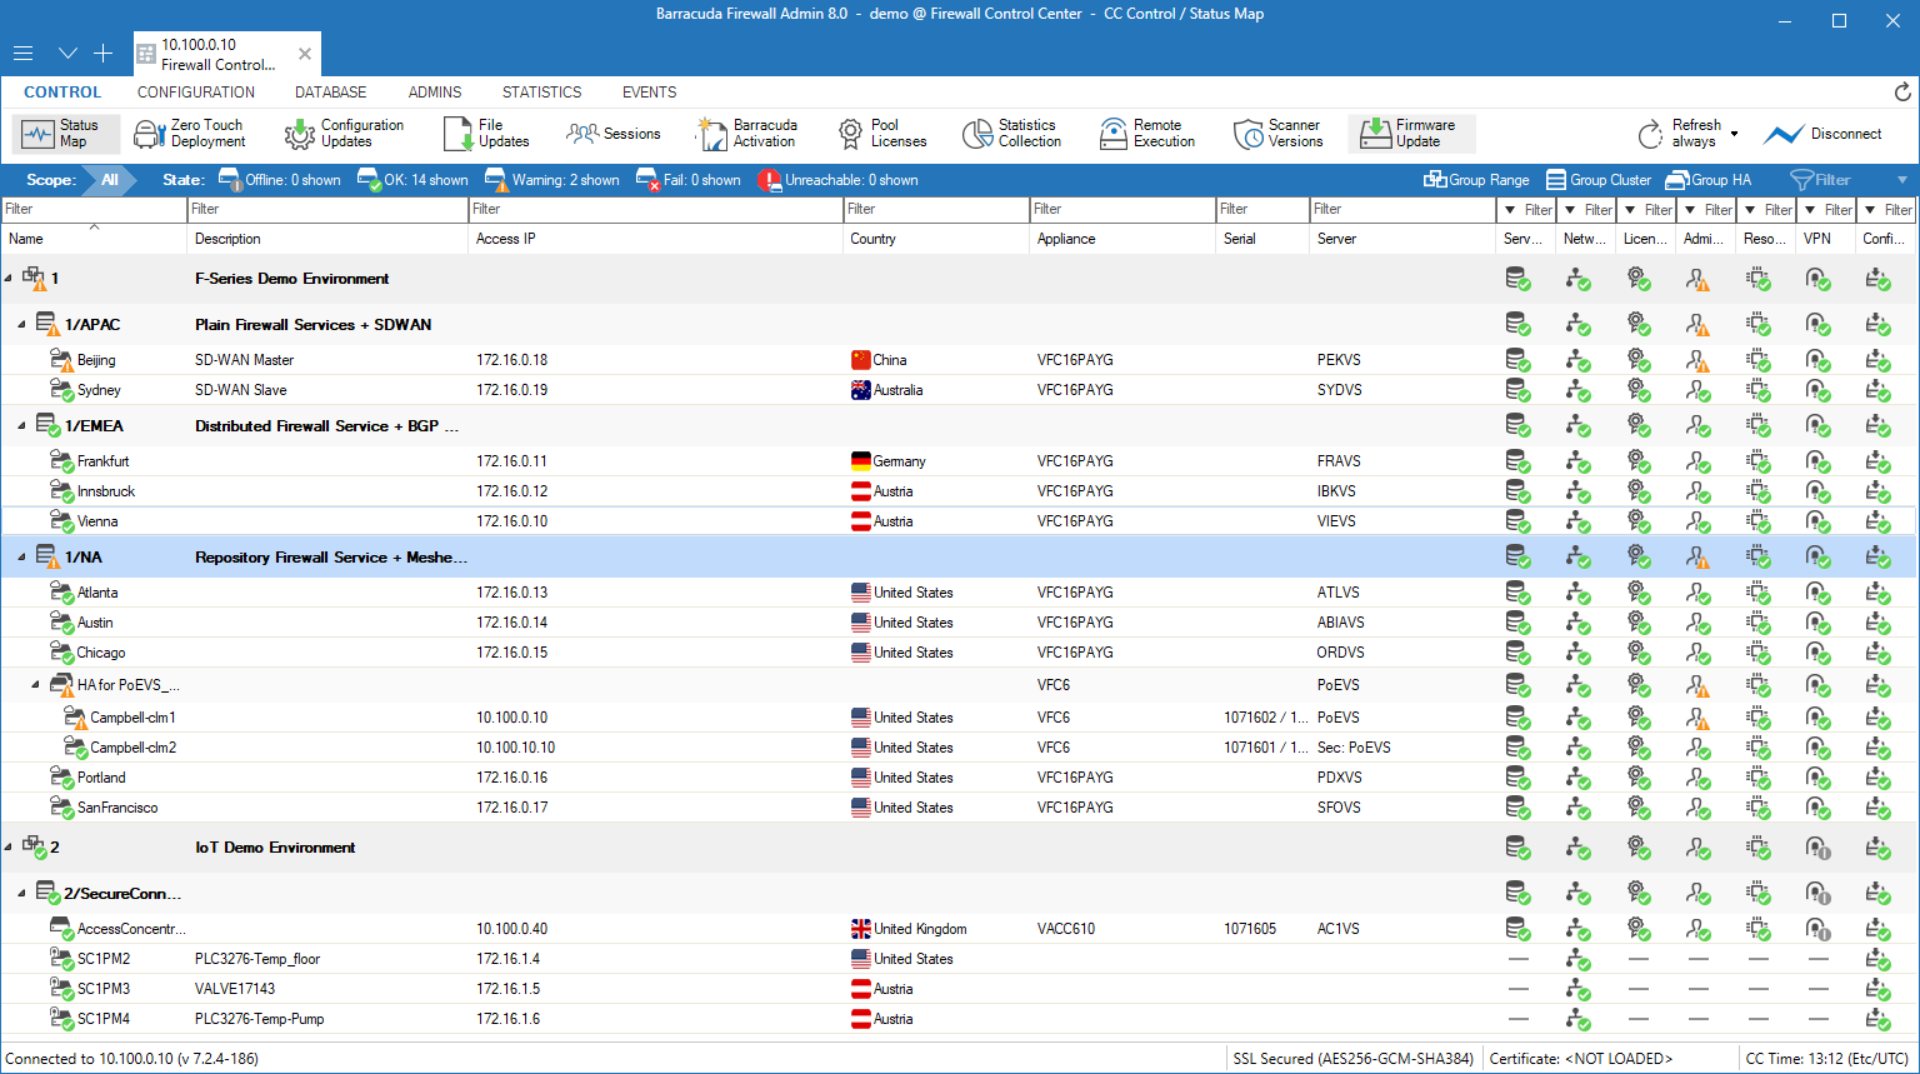Click the Name column filter field
The width and height of the screenshot is (1920, 1074).
click(93, 209)
